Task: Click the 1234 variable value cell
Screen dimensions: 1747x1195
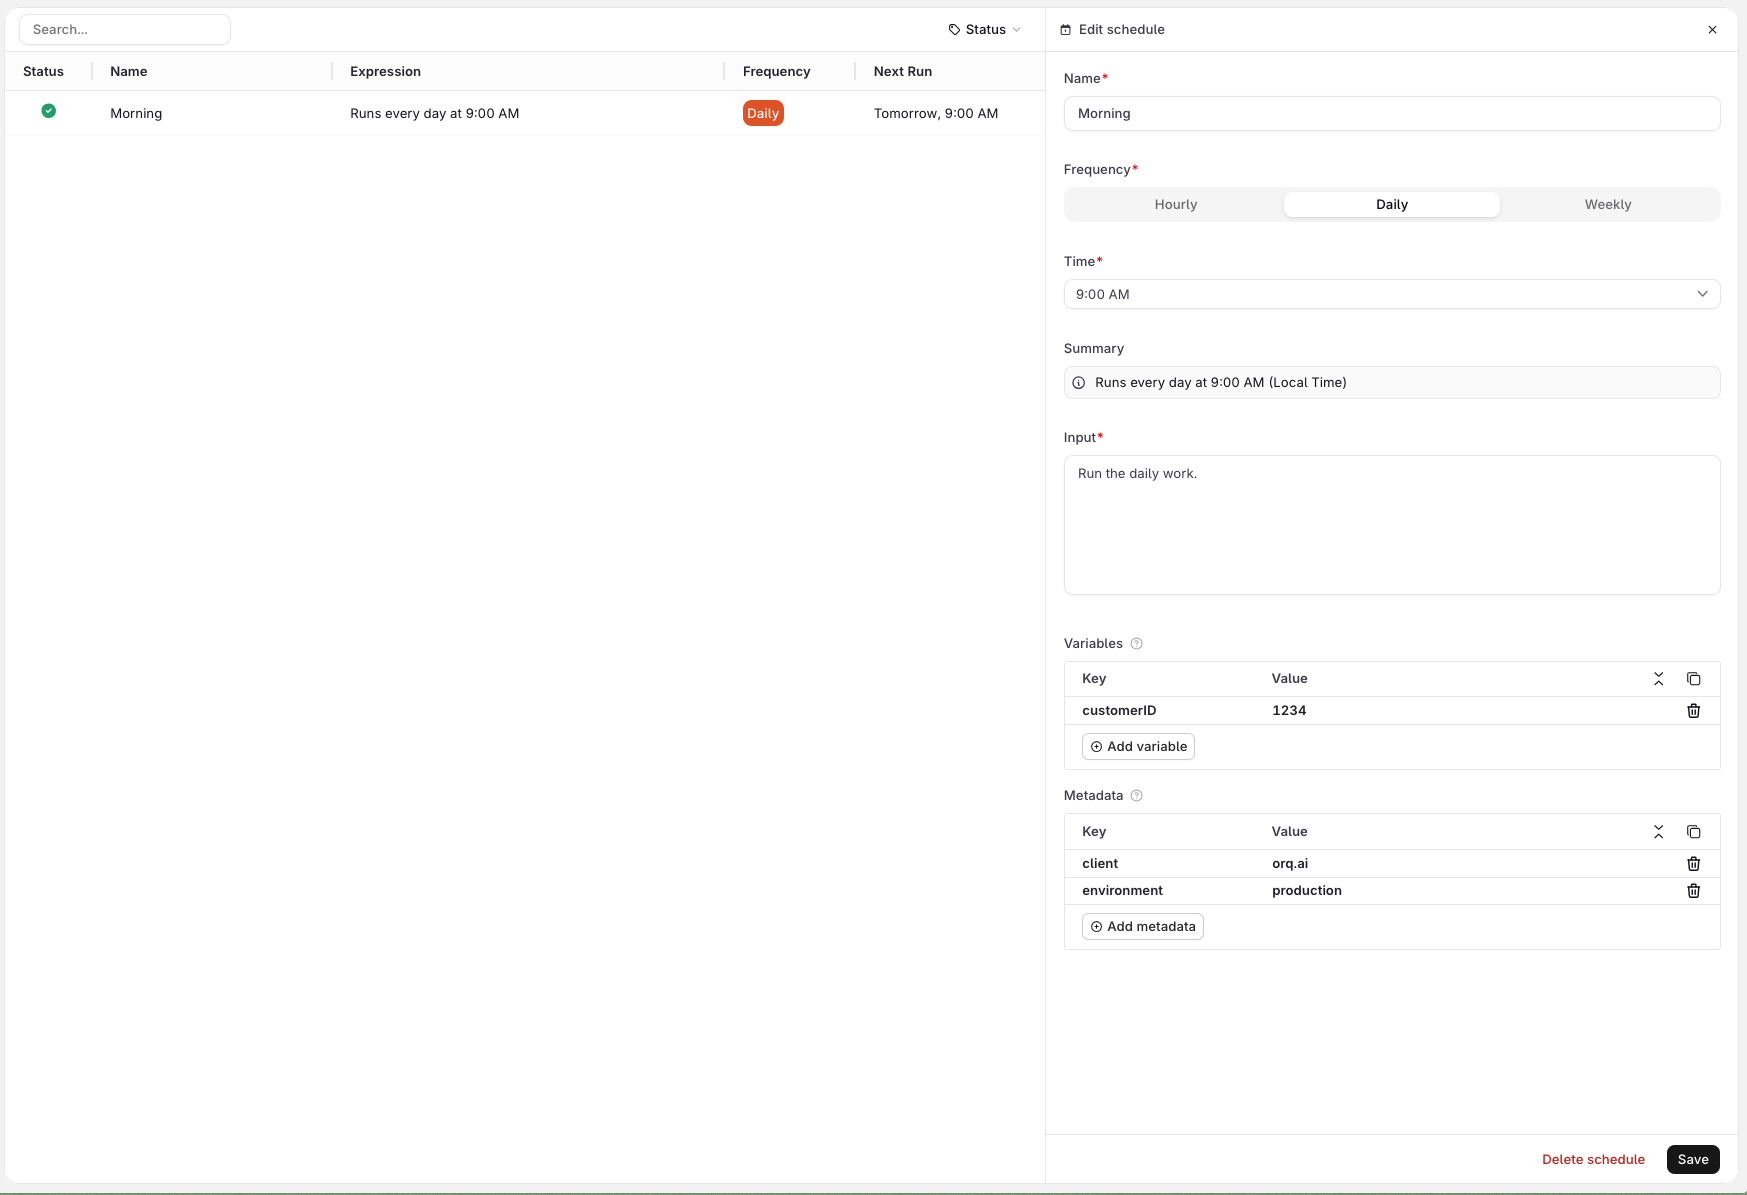Action: (1289, 711)
